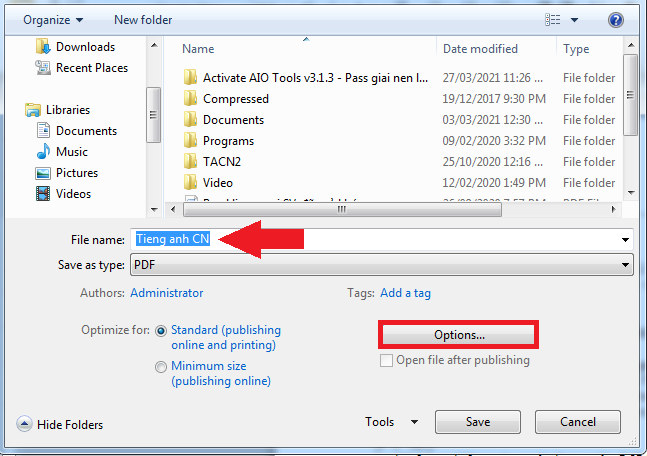Screen dimensions: 647x456
Task: Select Libraries in the navigation pane
Action: click(68, 110)
